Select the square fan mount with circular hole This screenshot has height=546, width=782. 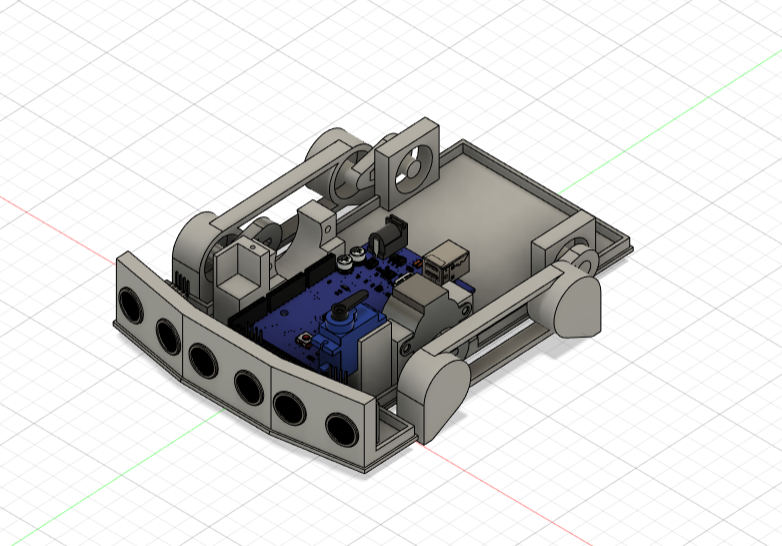coord(409,162)
